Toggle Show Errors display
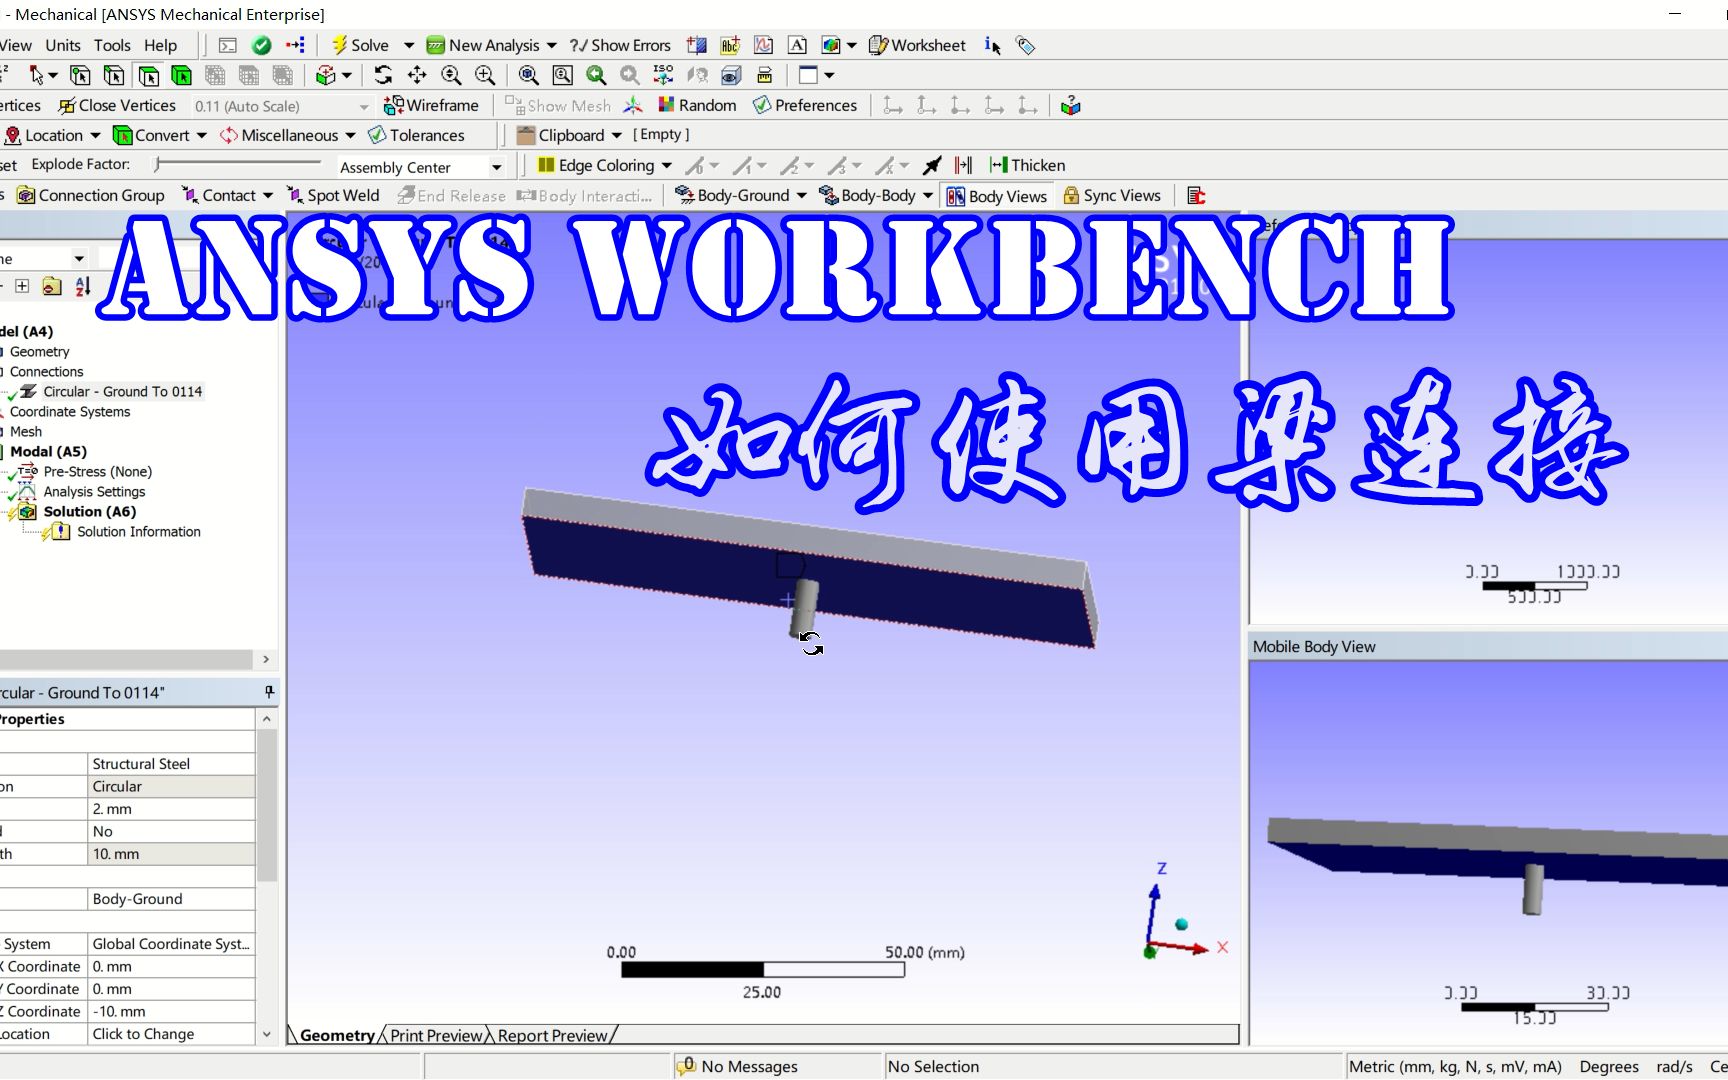The height and width of the screenshot is (1080, 1728). [619, 45]
